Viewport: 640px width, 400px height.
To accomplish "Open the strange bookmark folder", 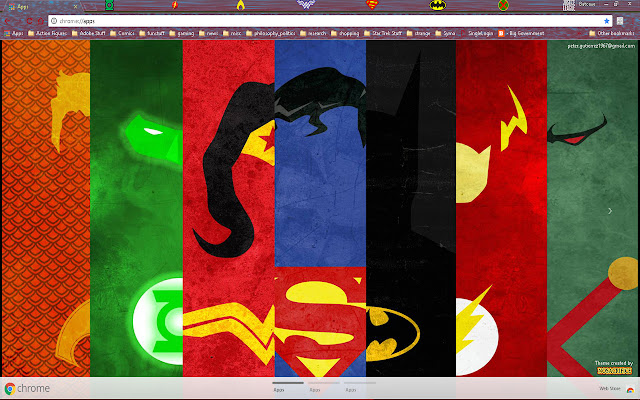I will [x=418, y=33].
